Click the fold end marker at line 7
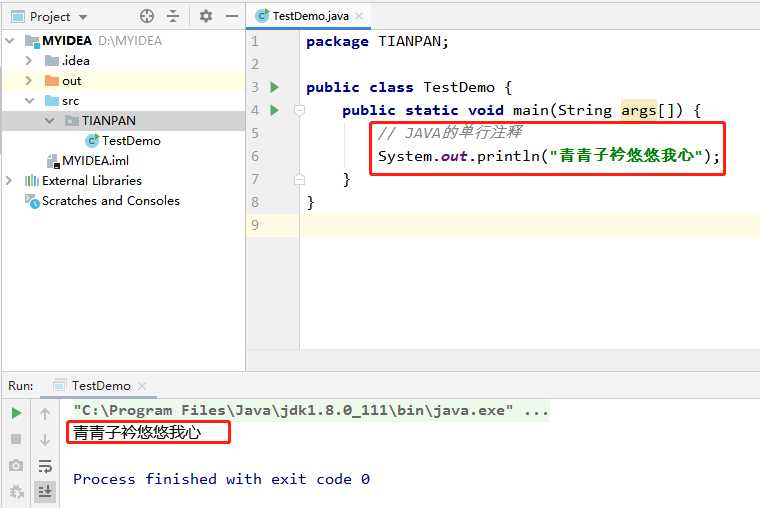Image resolution: width=760 pixels, height=508 pixels. click(300, 180)
